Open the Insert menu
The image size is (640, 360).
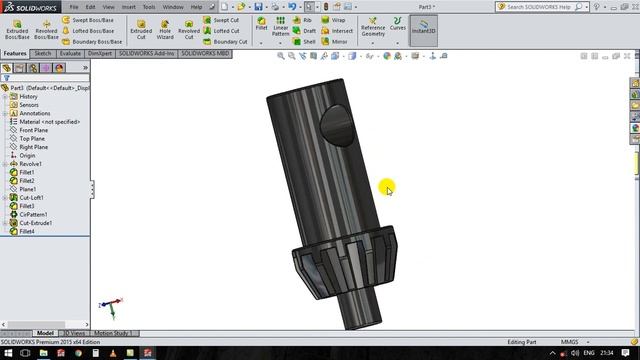click(x=129, y=7)
